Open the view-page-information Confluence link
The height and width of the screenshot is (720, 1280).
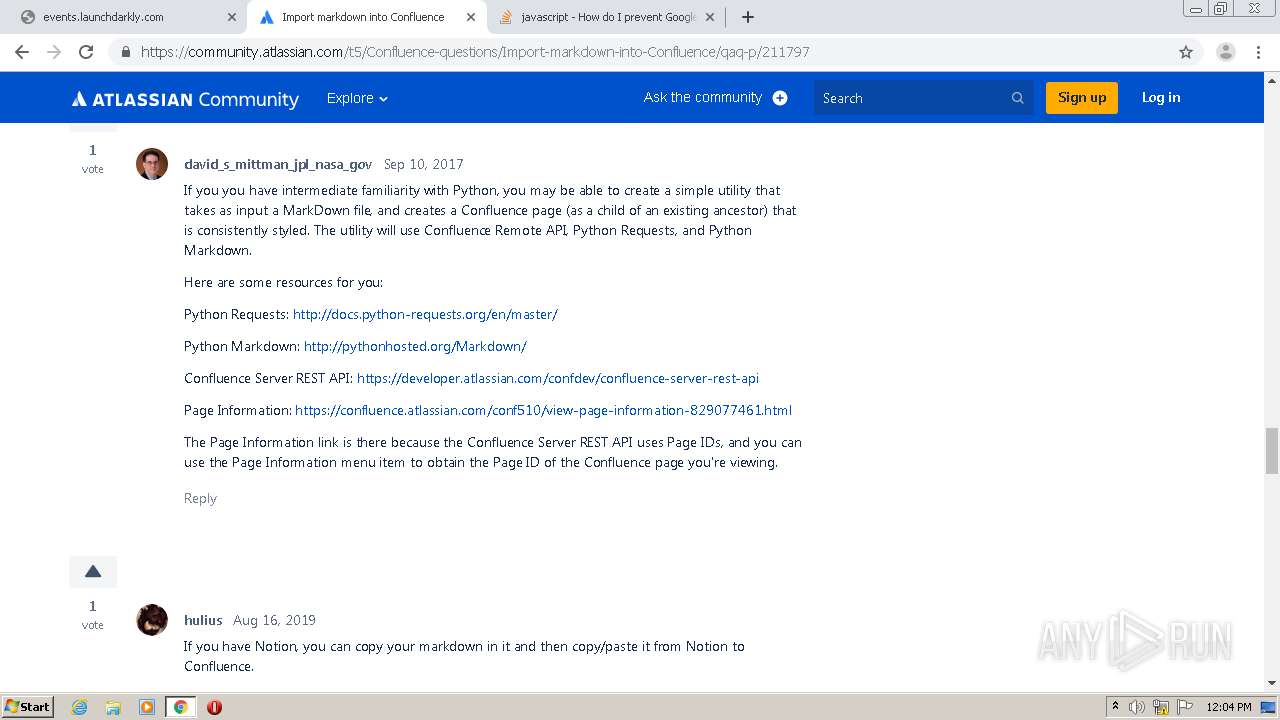pos(544,410)
